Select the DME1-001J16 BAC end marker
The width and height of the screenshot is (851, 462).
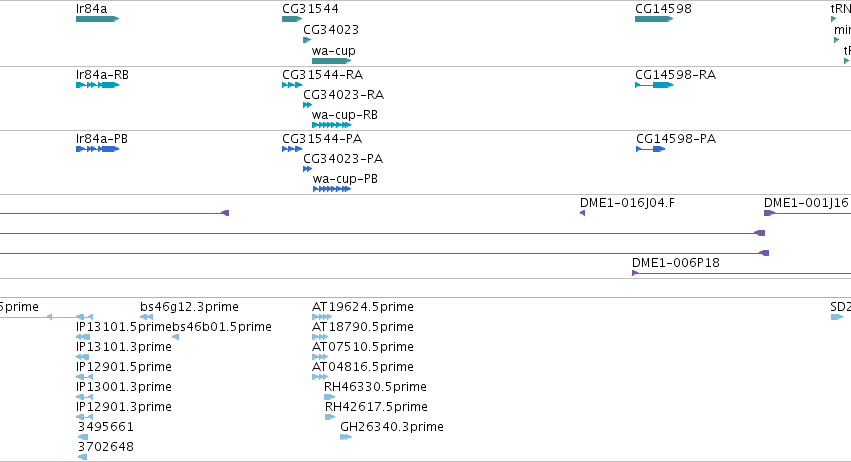769,213
